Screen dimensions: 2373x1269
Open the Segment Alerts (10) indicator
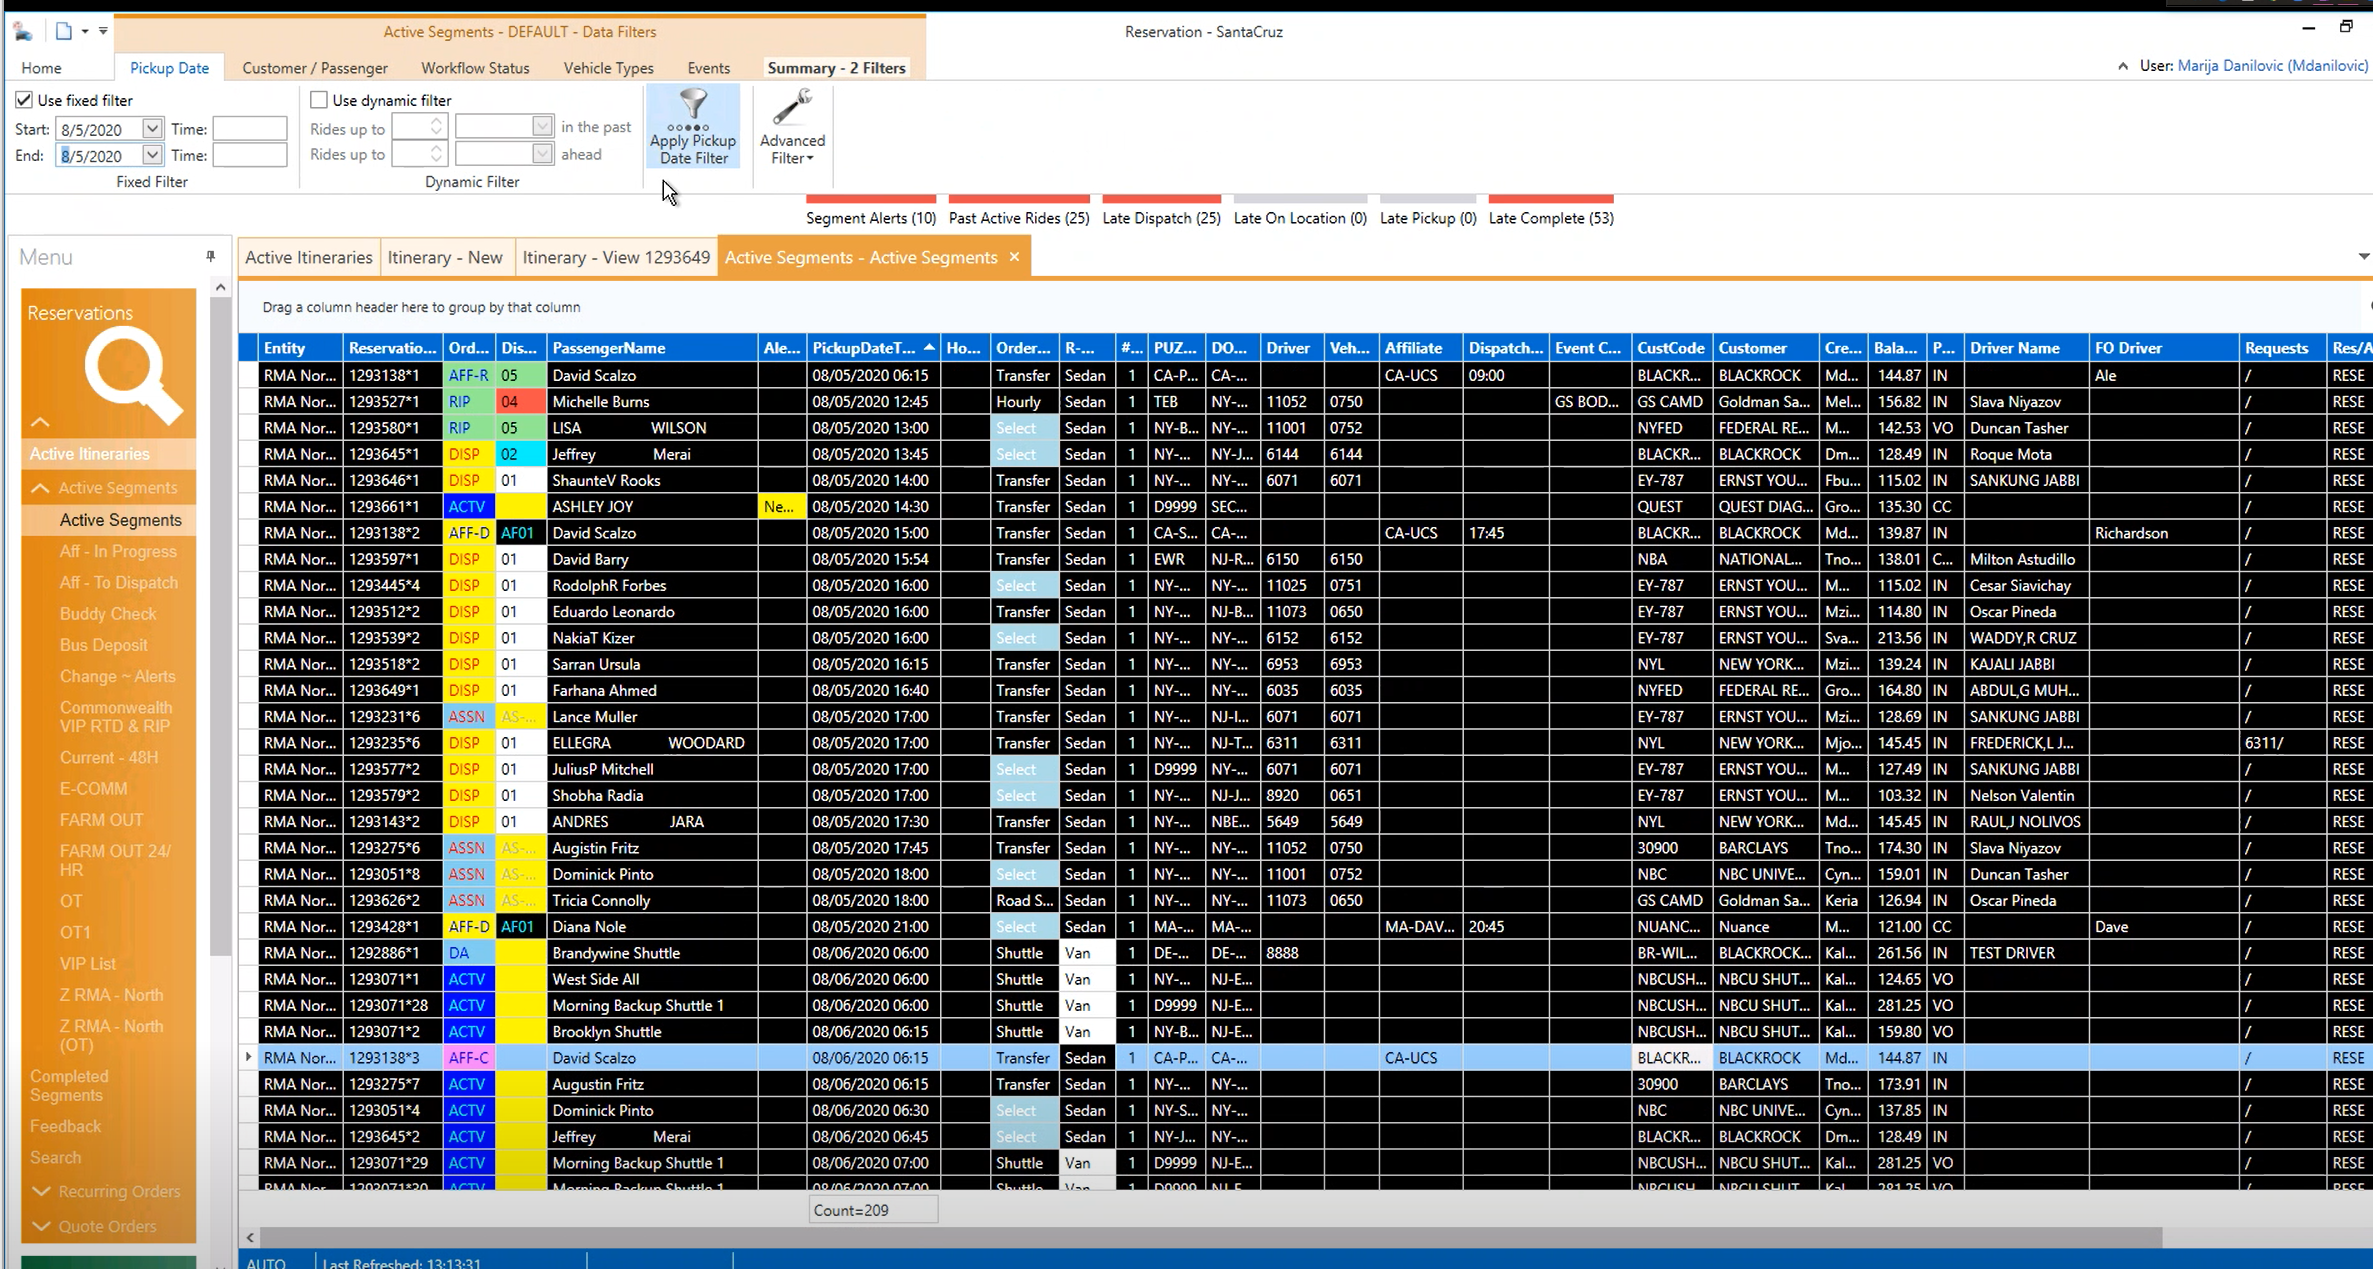[870, 218]
